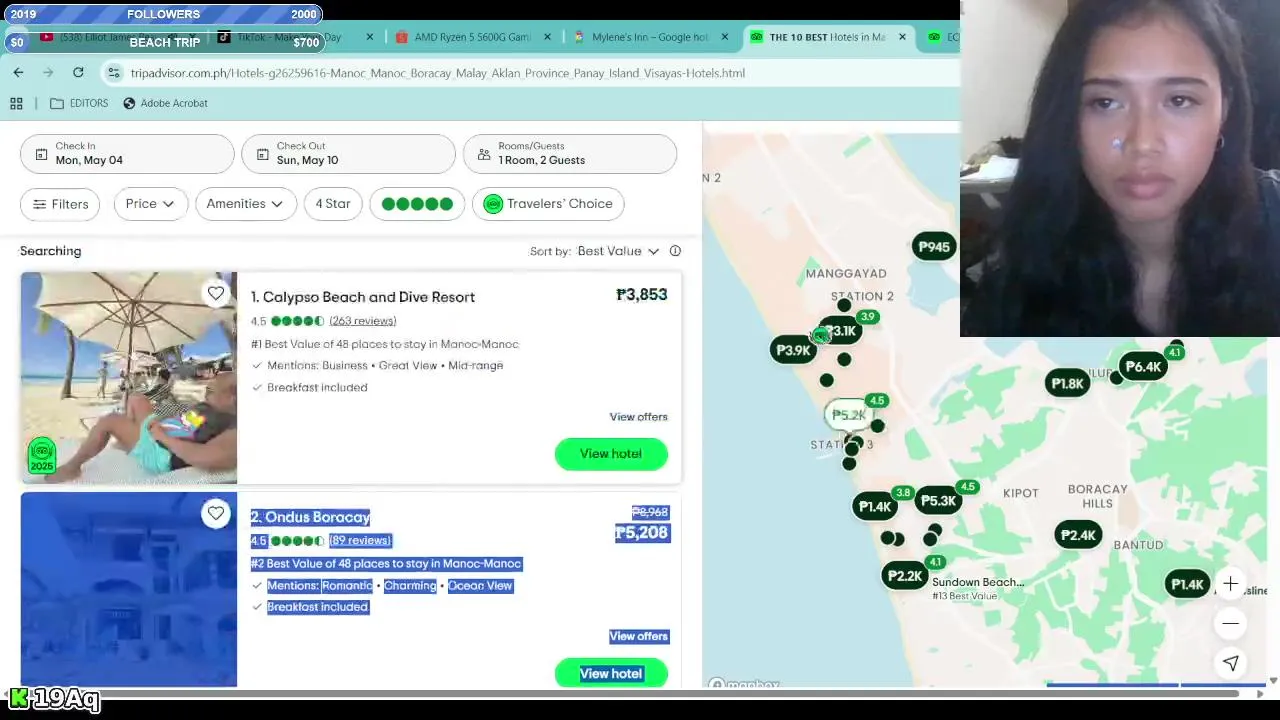The image size is (1280, 720).
Task: Open Calypso Beach resort photo thumbnail
Action: pyautogui.click(x=129, y=378)
